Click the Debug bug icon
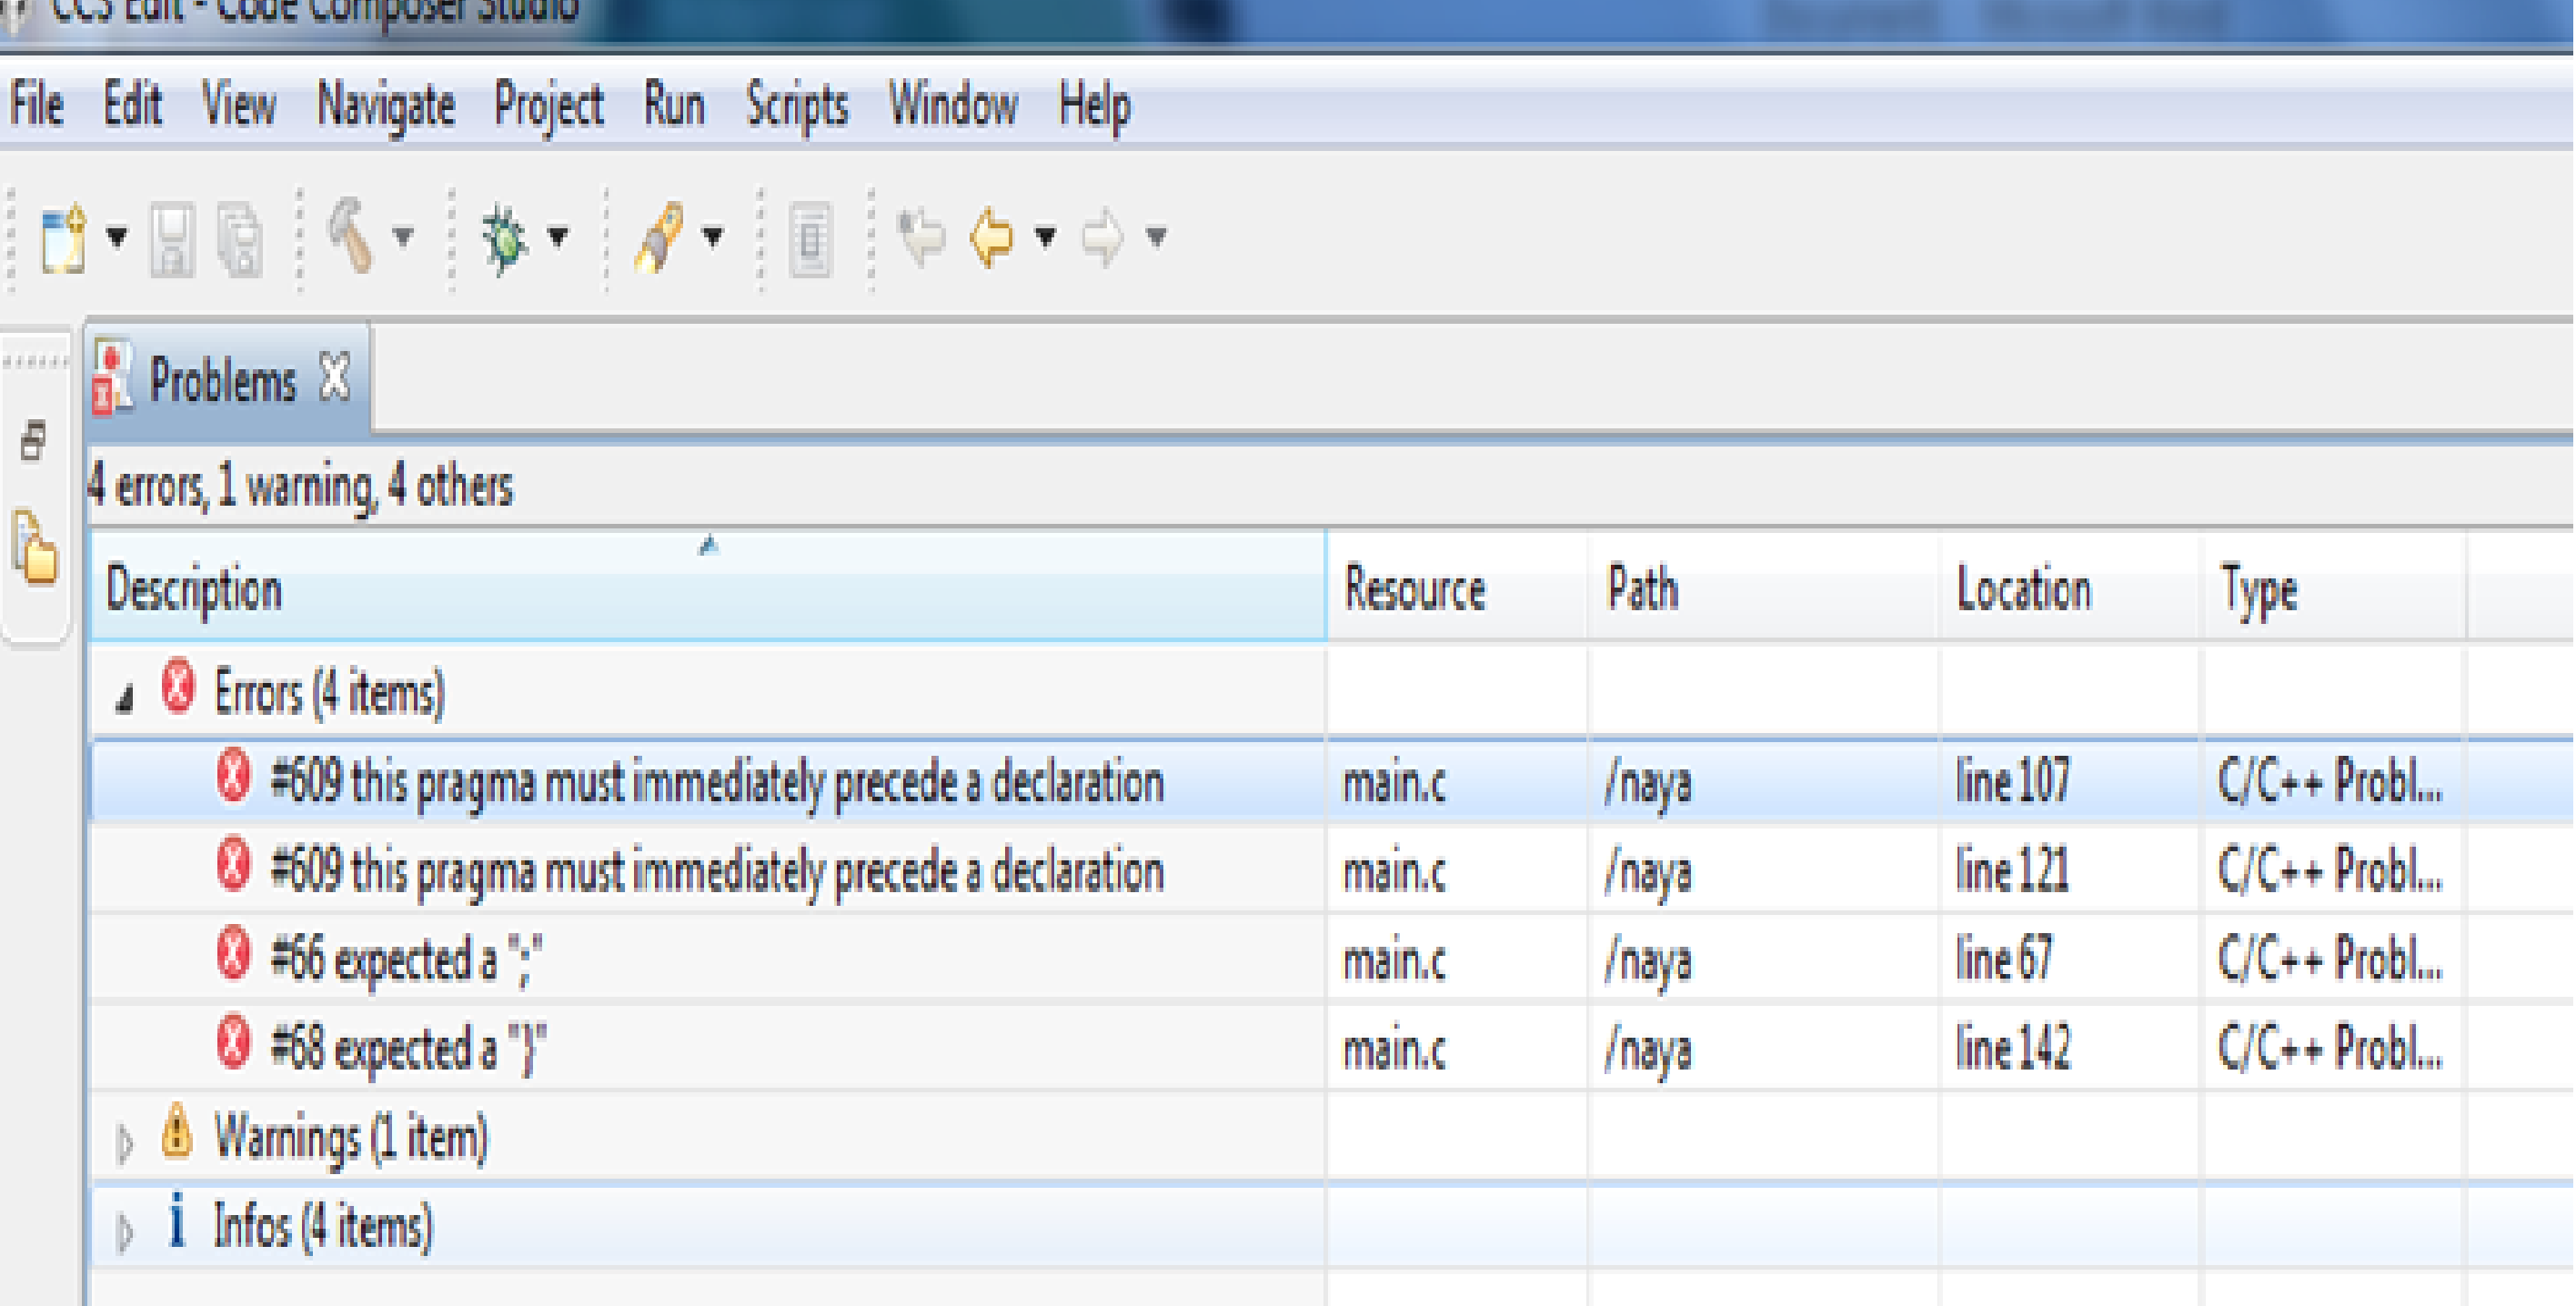2576x1306 pixels. [505, 238]
